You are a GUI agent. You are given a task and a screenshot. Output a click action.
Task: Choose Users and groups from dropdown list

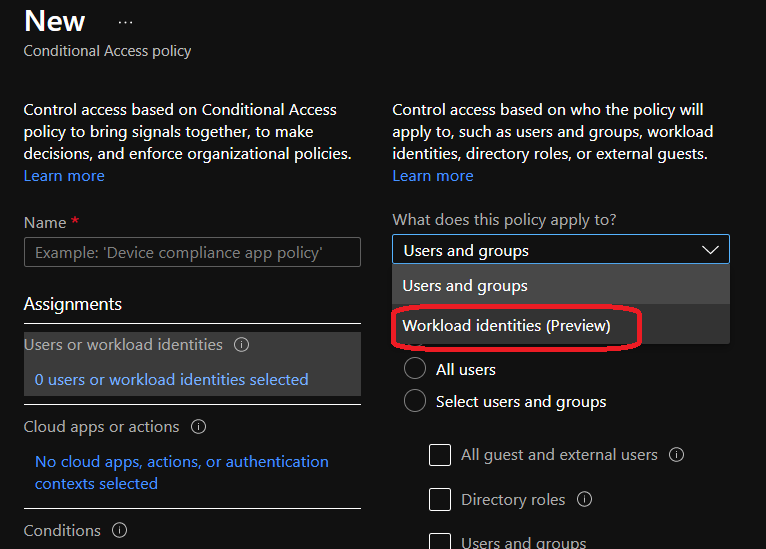465,286
